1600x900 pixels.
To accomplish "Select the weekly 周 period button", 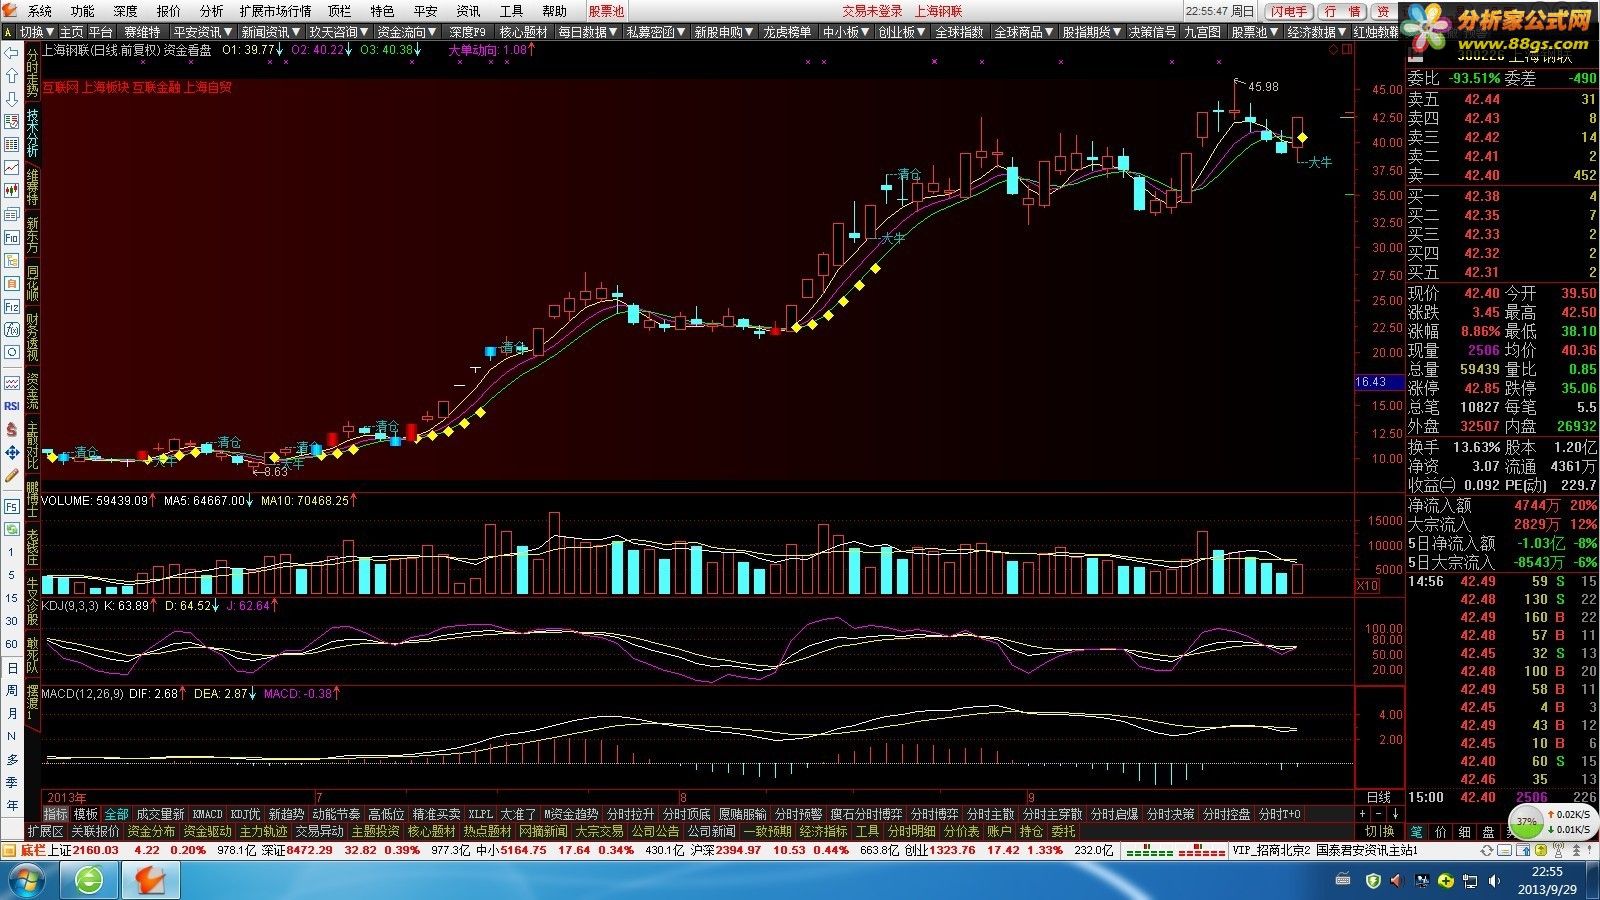I will [x=12, y=691].
